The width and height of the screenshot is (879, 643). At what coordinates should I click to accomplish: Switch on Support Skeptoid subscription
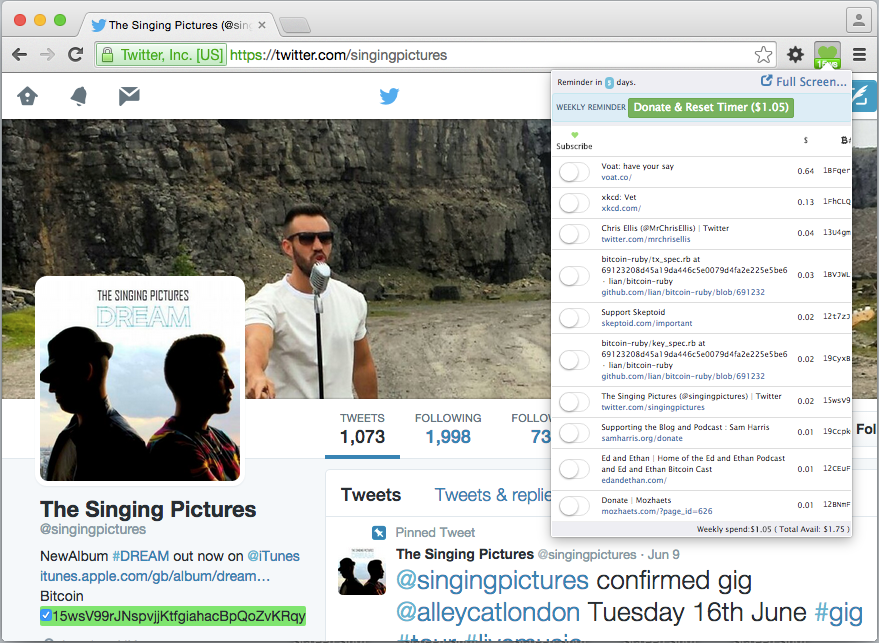pos(575,318)
